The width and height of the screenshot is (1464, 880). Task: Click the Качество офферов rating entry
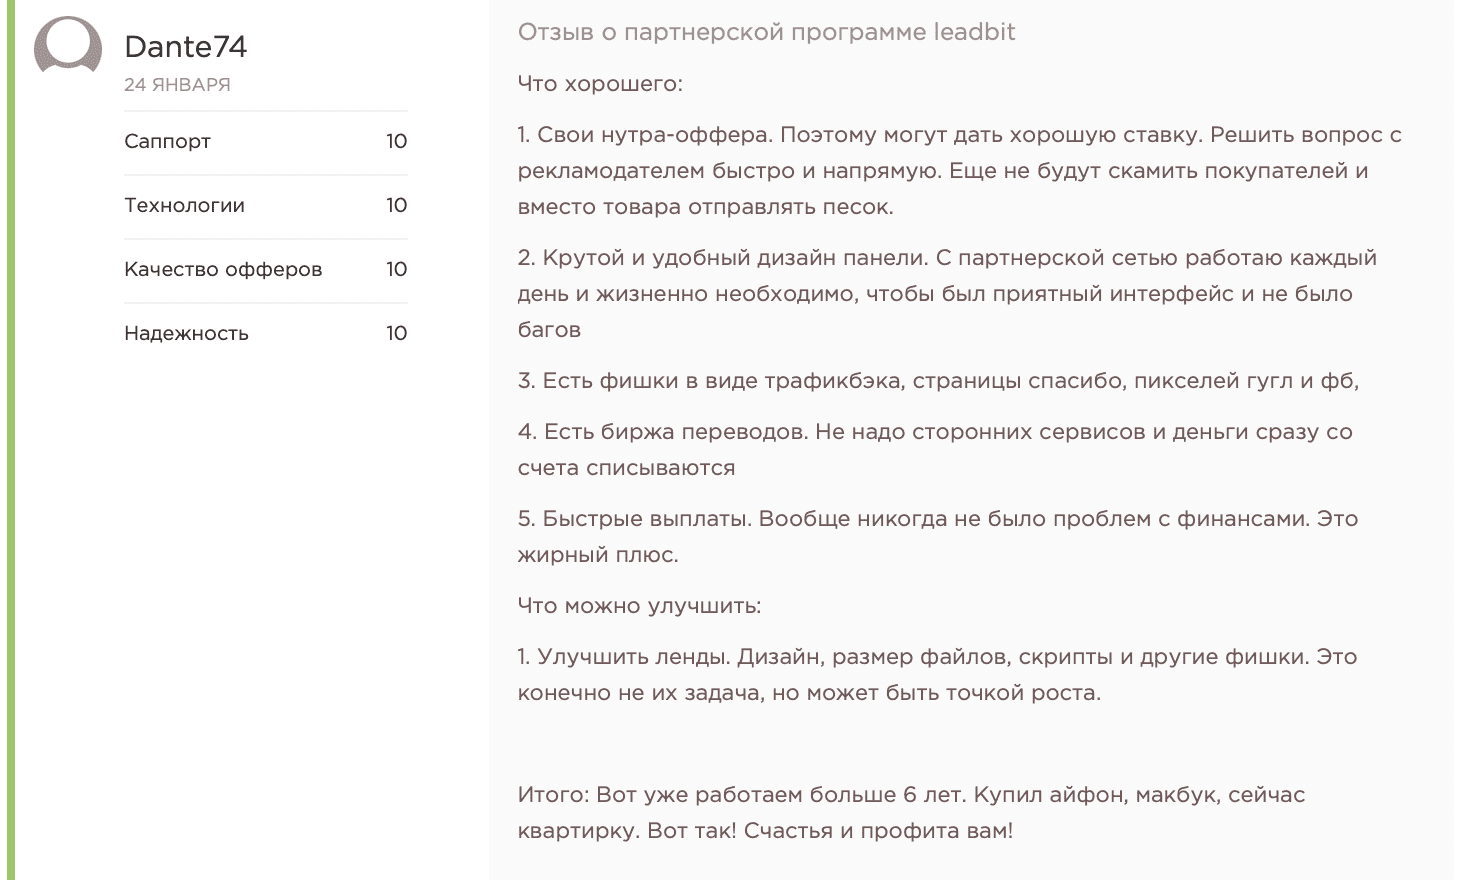(223, 269)
